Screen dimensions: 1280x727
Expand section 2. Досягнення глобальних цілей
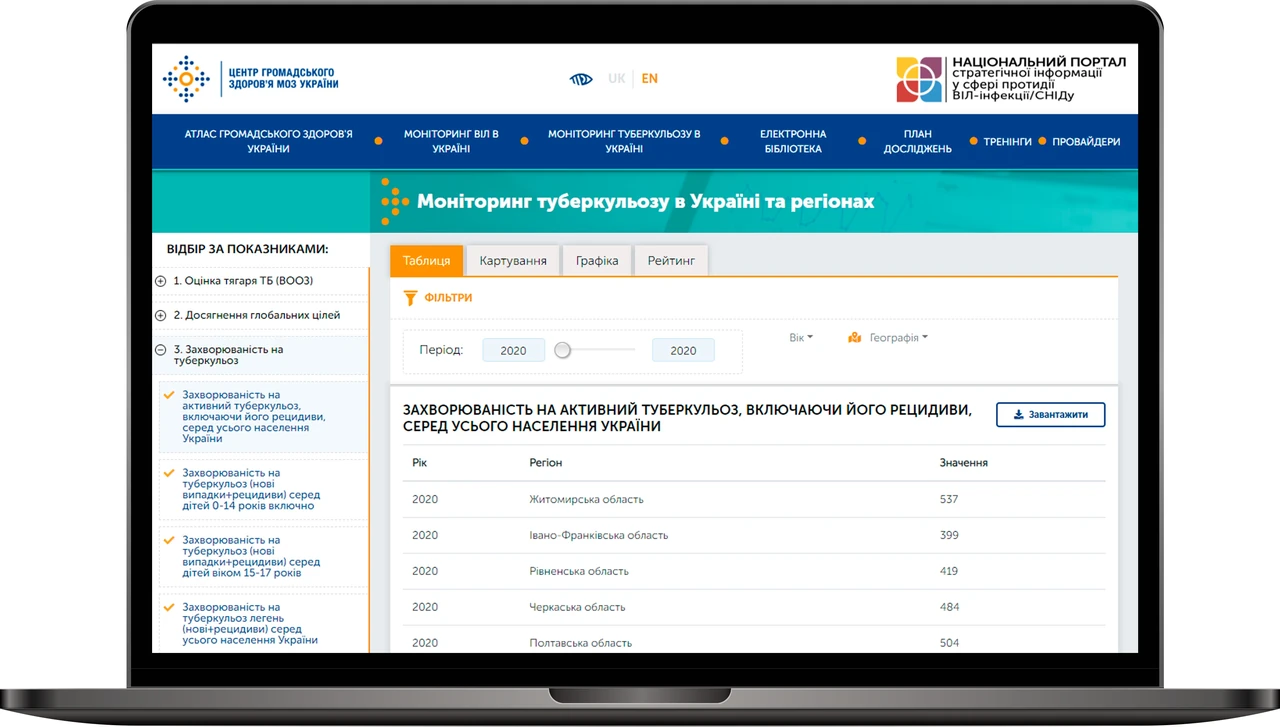160,316
